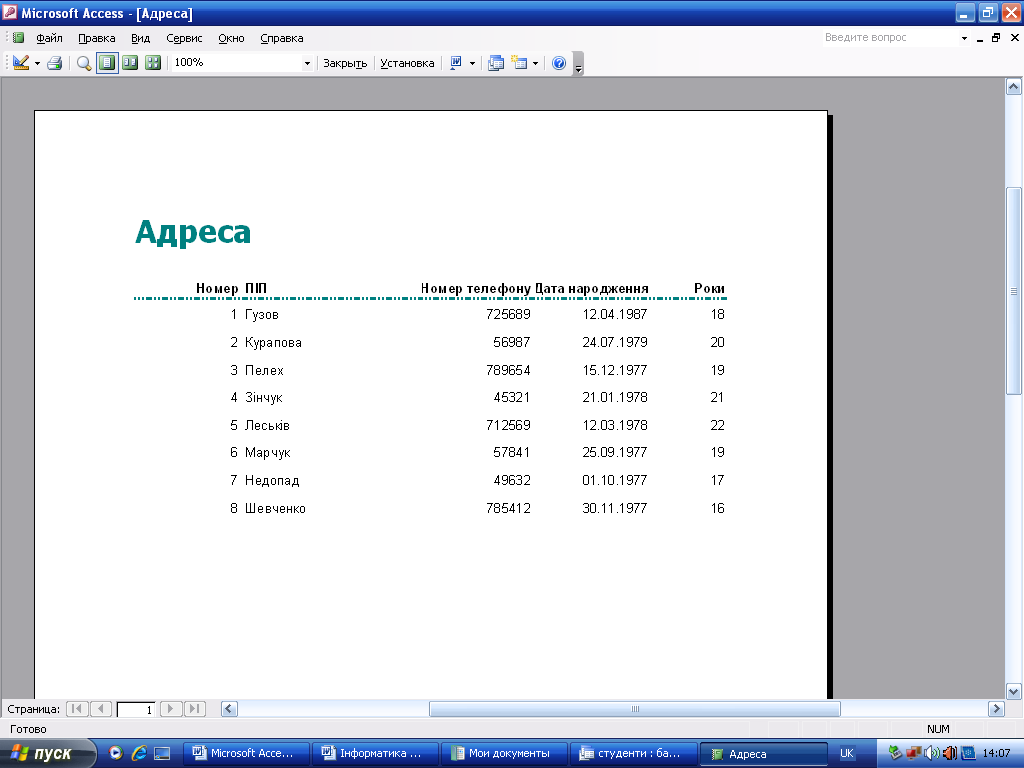Launch Windows Media Player quick launch icon
This screenshot has height=768, width=1024.
tap(116, 753)
